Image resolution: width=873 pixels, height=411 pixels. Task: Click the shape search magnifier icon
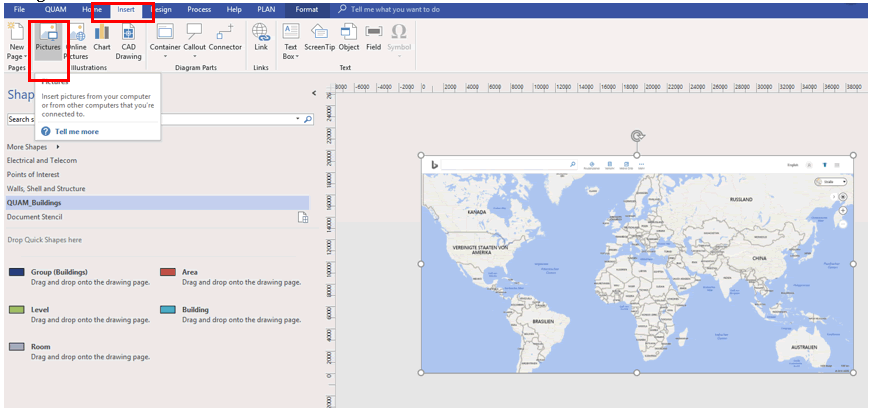click(x=308, y=119)
